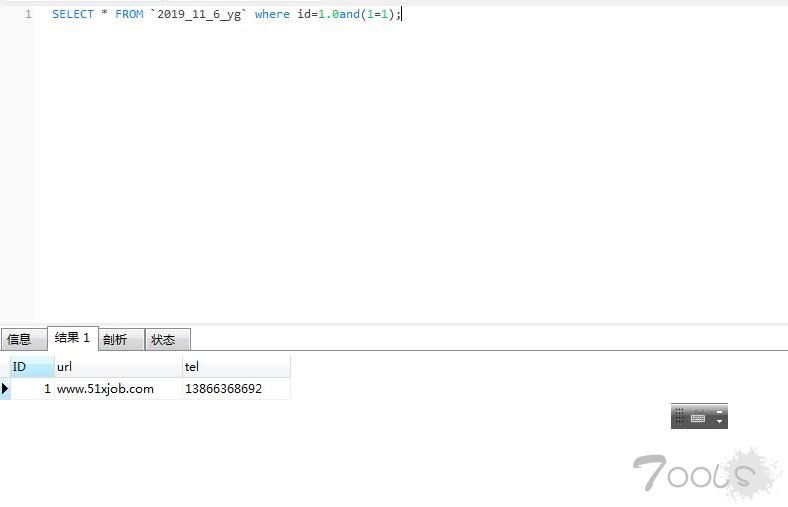Click the line number 1 in editor gutter
Viewport: 788px width, 507px height.
pyautogui.click(x=28, y=14)
